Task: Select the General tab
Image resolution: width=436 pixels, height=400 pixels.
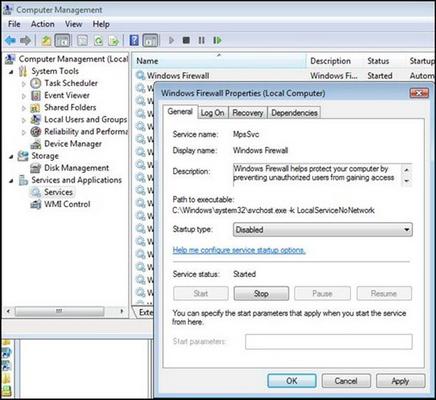Action: pos(180,112)
